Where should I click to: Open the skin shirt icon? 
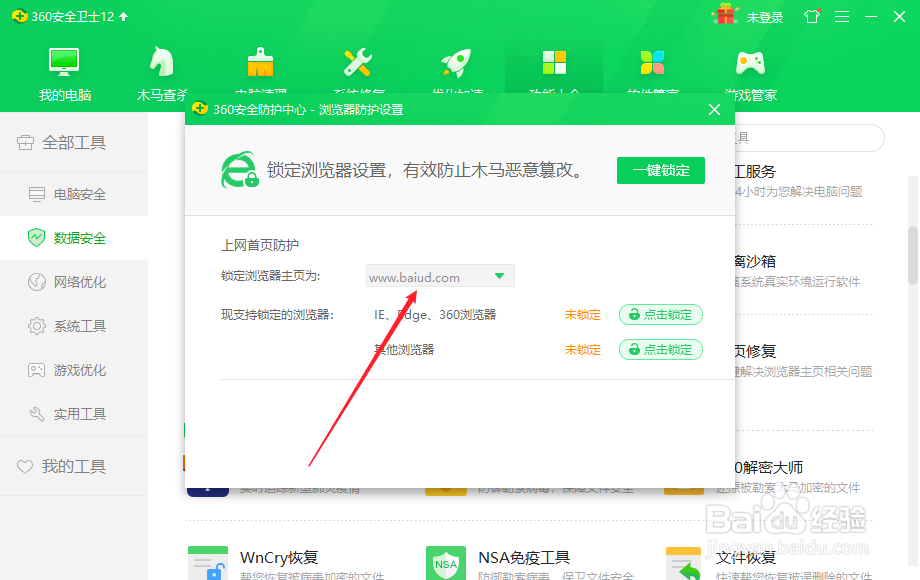812,16
